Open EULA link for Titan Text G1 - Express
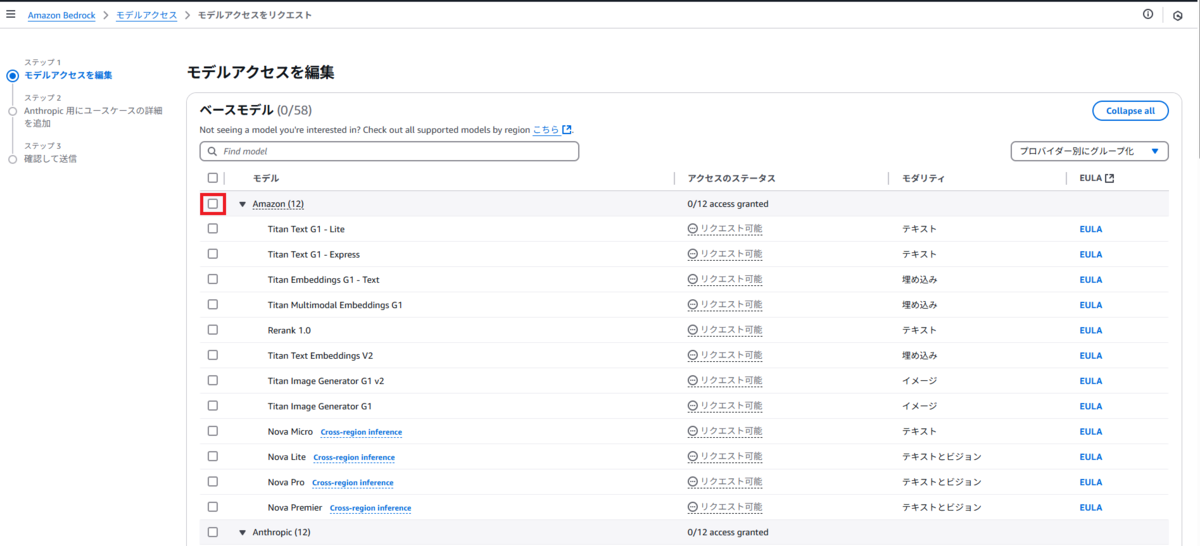Viewport: 1200px width, 546px height. (1090, 254)
